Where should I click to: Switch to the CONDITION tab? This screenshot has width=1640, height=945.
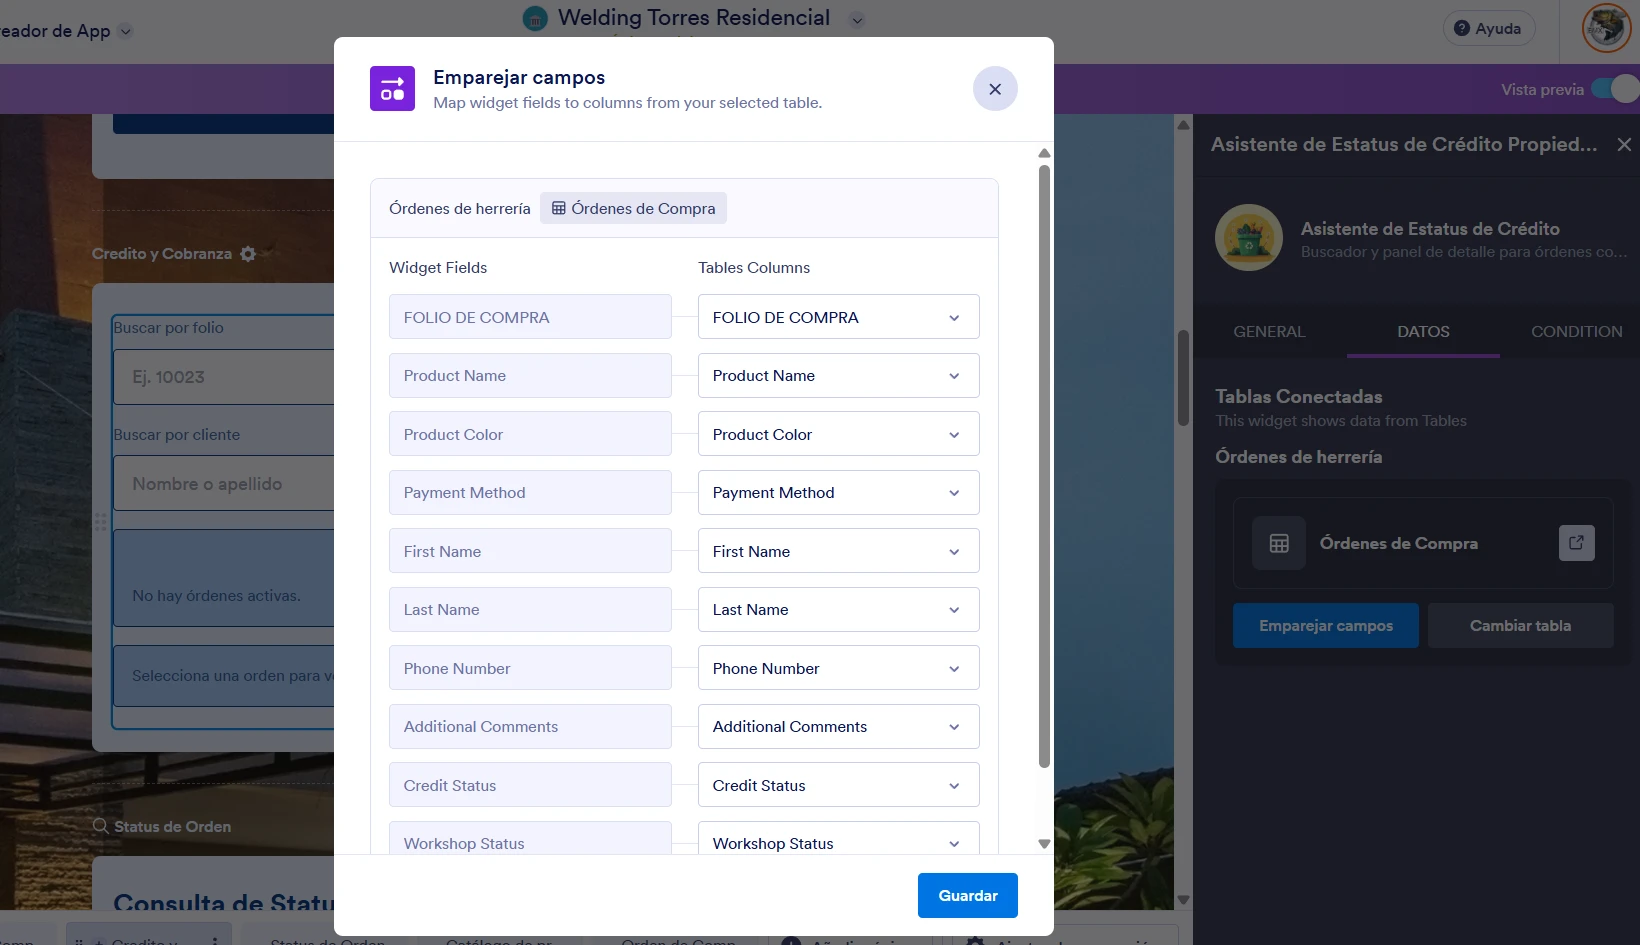[1577, 331]
